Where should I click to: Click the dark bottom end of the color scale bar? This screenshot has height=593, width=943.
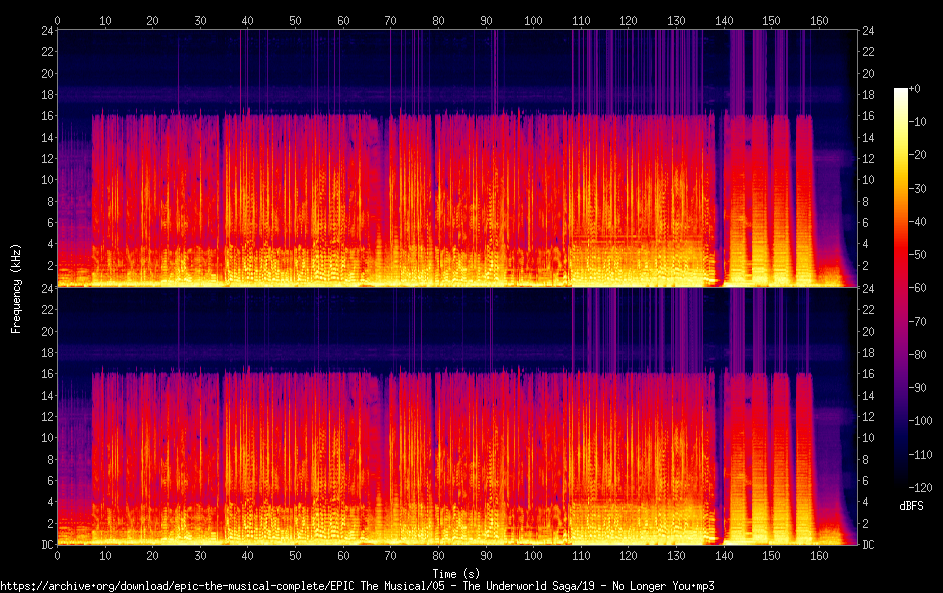click(901, 482)
